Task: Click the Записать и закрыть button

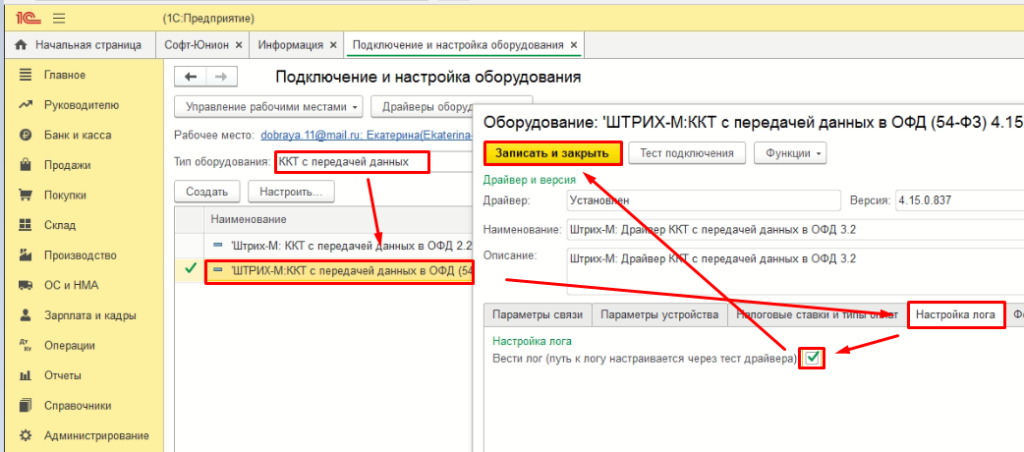Action: click(x=552, y=153)
